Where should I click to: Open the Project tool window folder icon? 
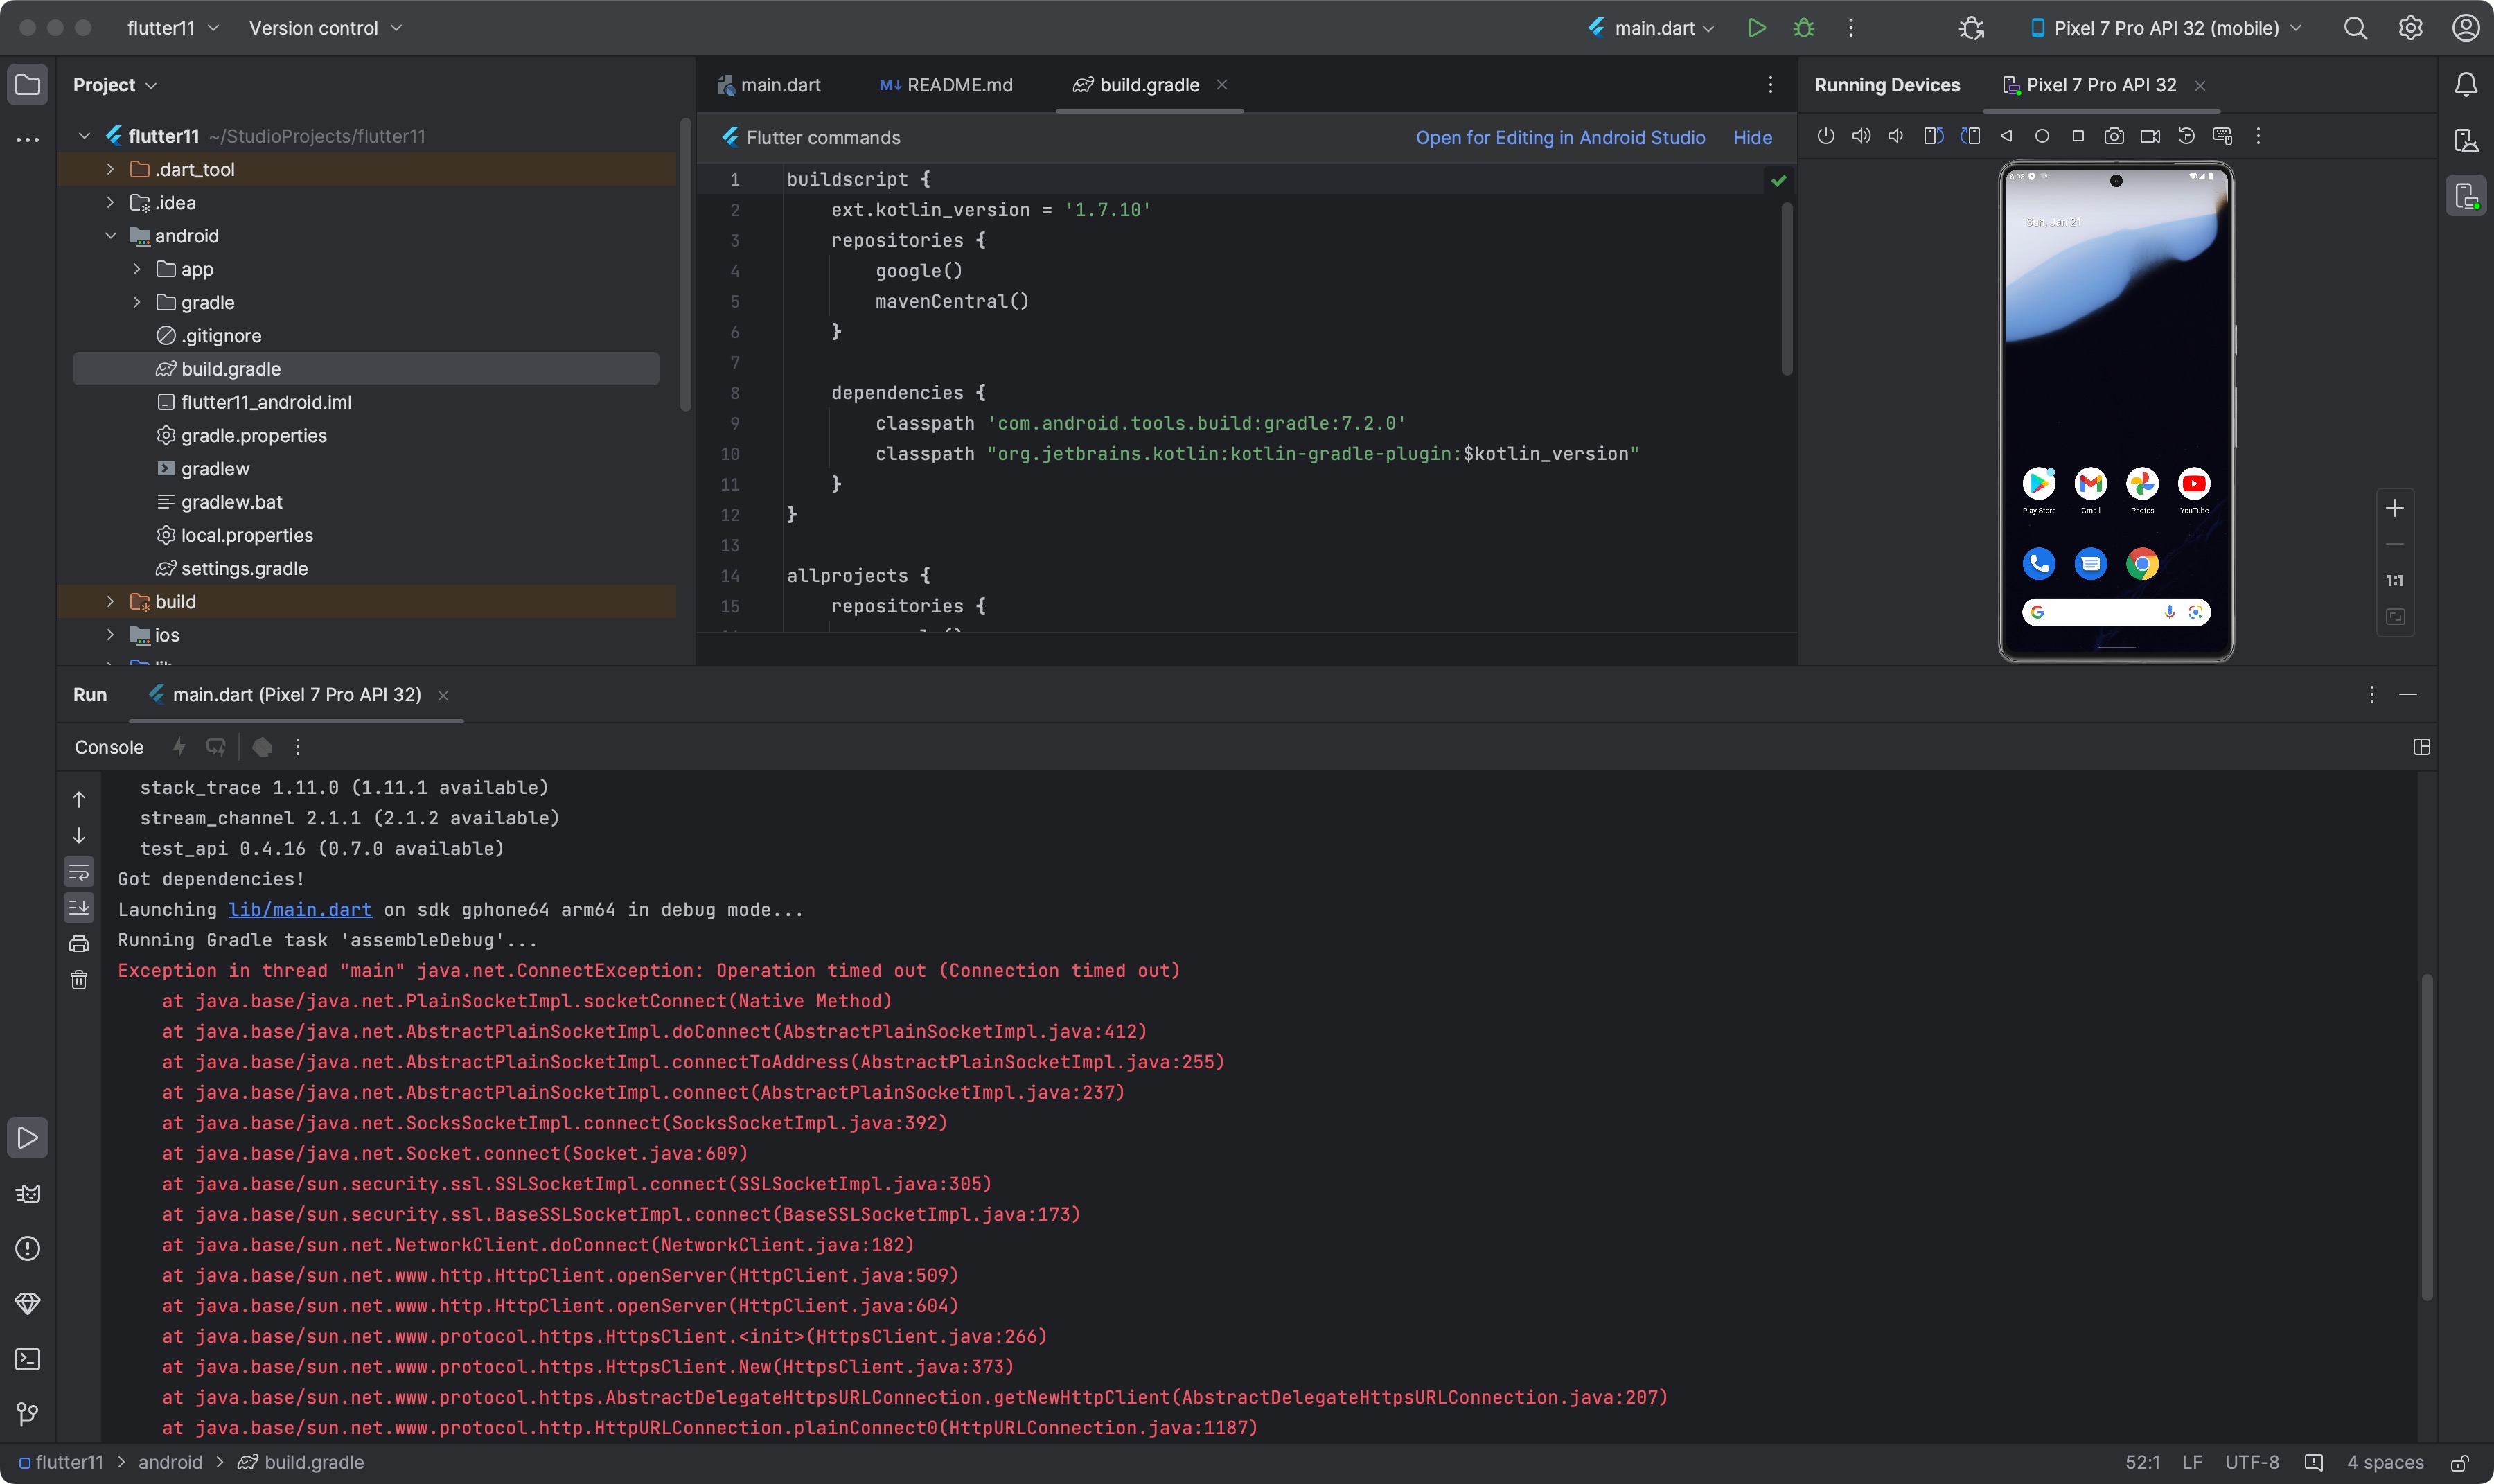click(28, 85)
